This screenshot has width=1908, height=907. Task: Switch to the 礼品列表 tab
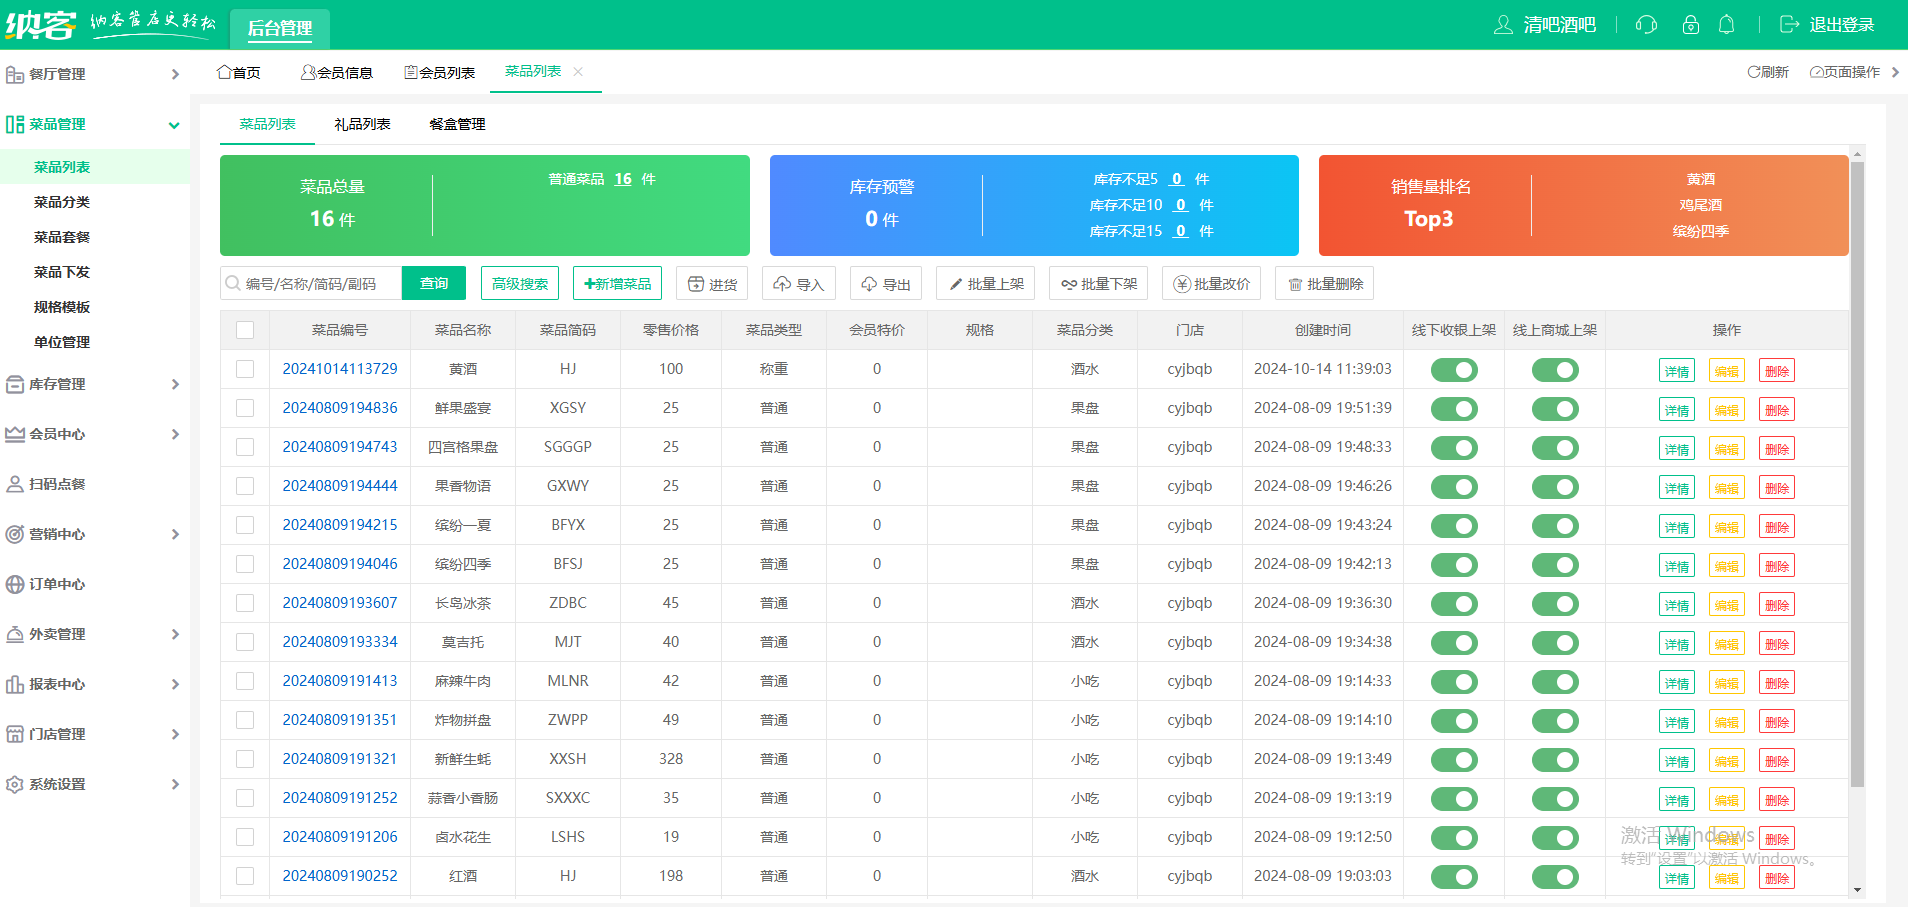pyautogui.click(x=362, y=124)
